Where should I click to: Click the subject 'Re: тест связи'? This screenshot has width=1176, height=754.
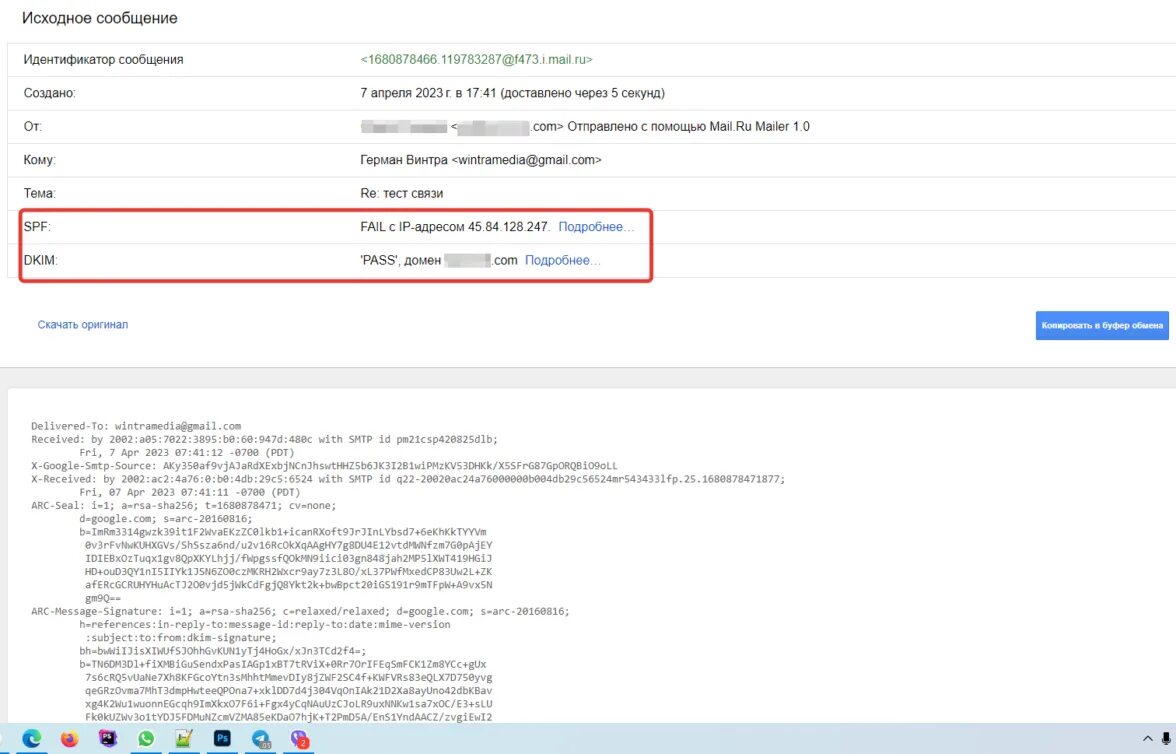coord(401,194)
